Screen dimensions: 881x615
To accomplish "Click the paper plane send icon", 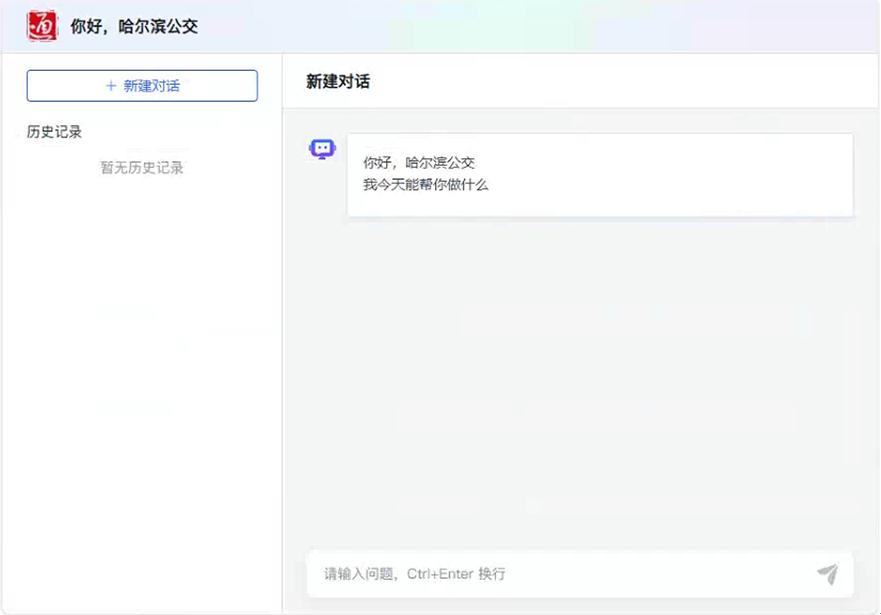I will 827,574.
